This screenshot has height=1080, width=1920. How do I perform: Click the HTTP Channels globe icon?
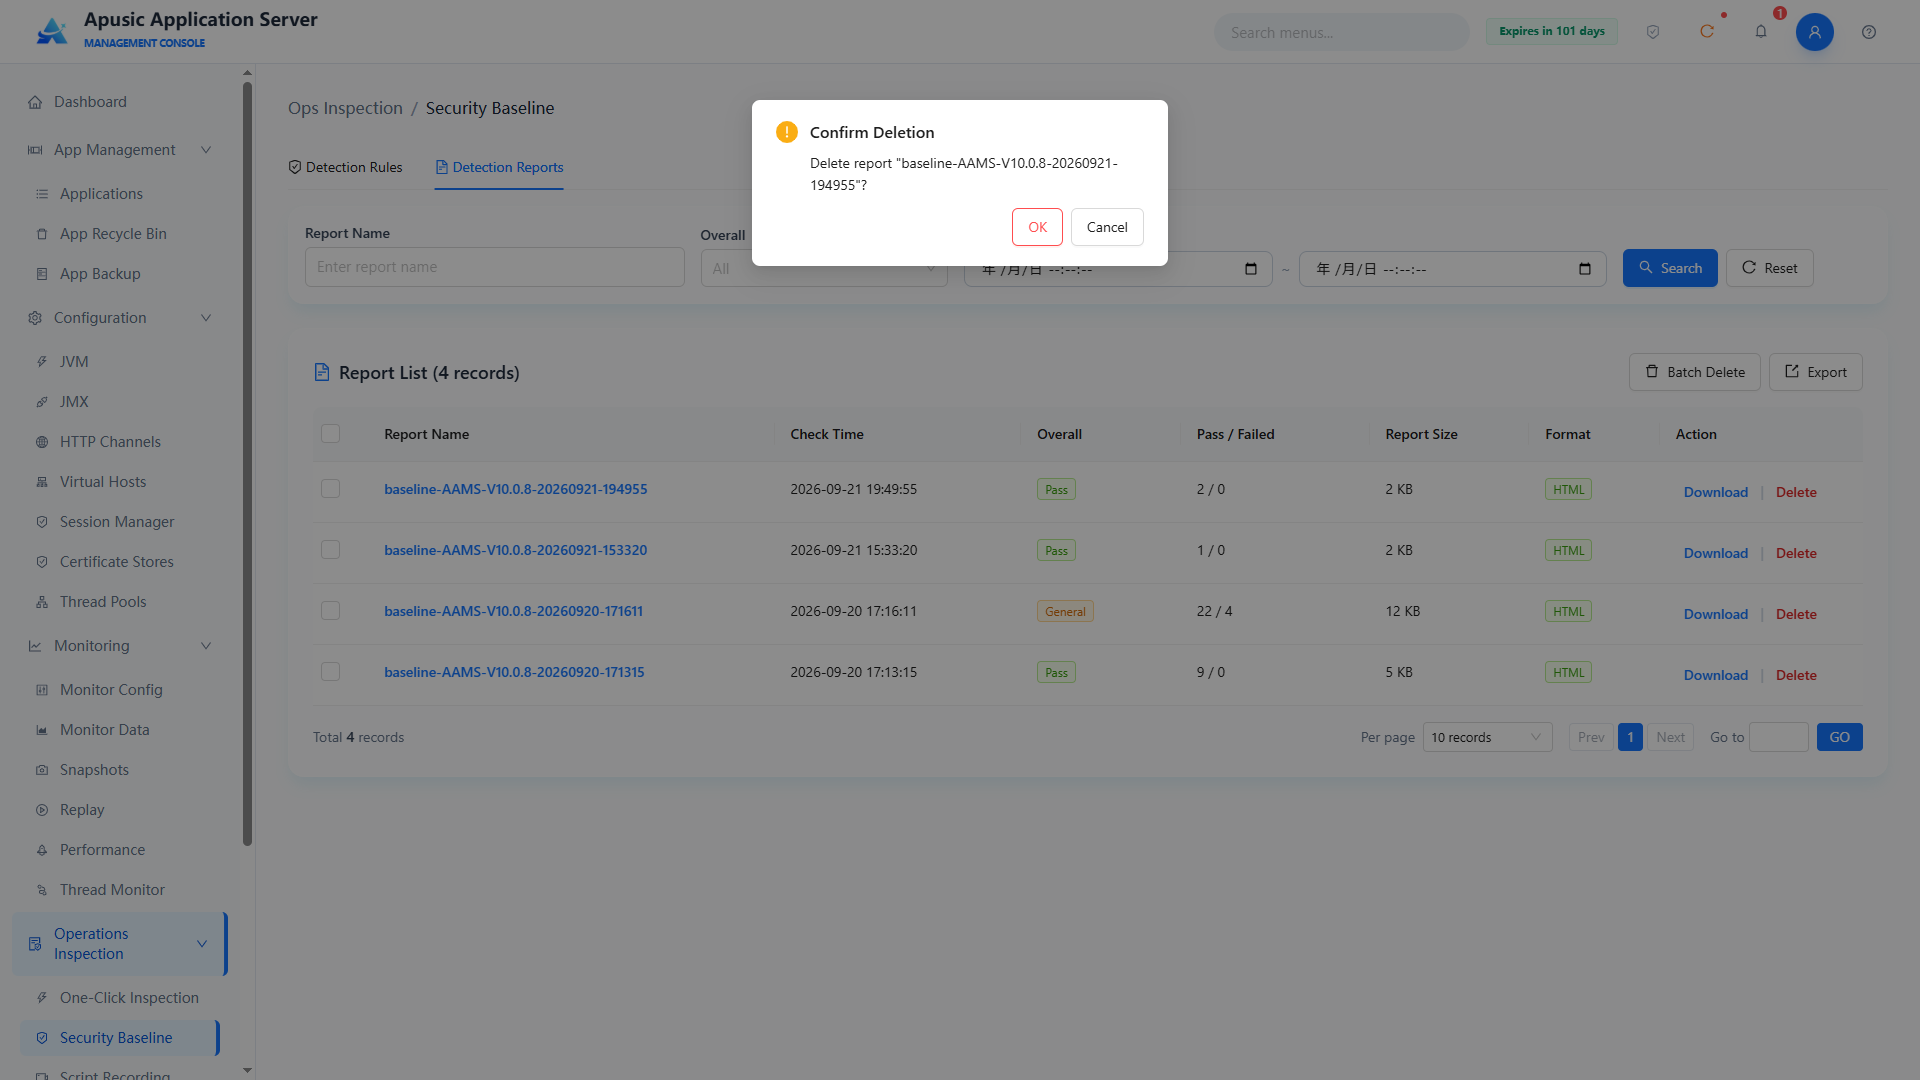(42, 442)
